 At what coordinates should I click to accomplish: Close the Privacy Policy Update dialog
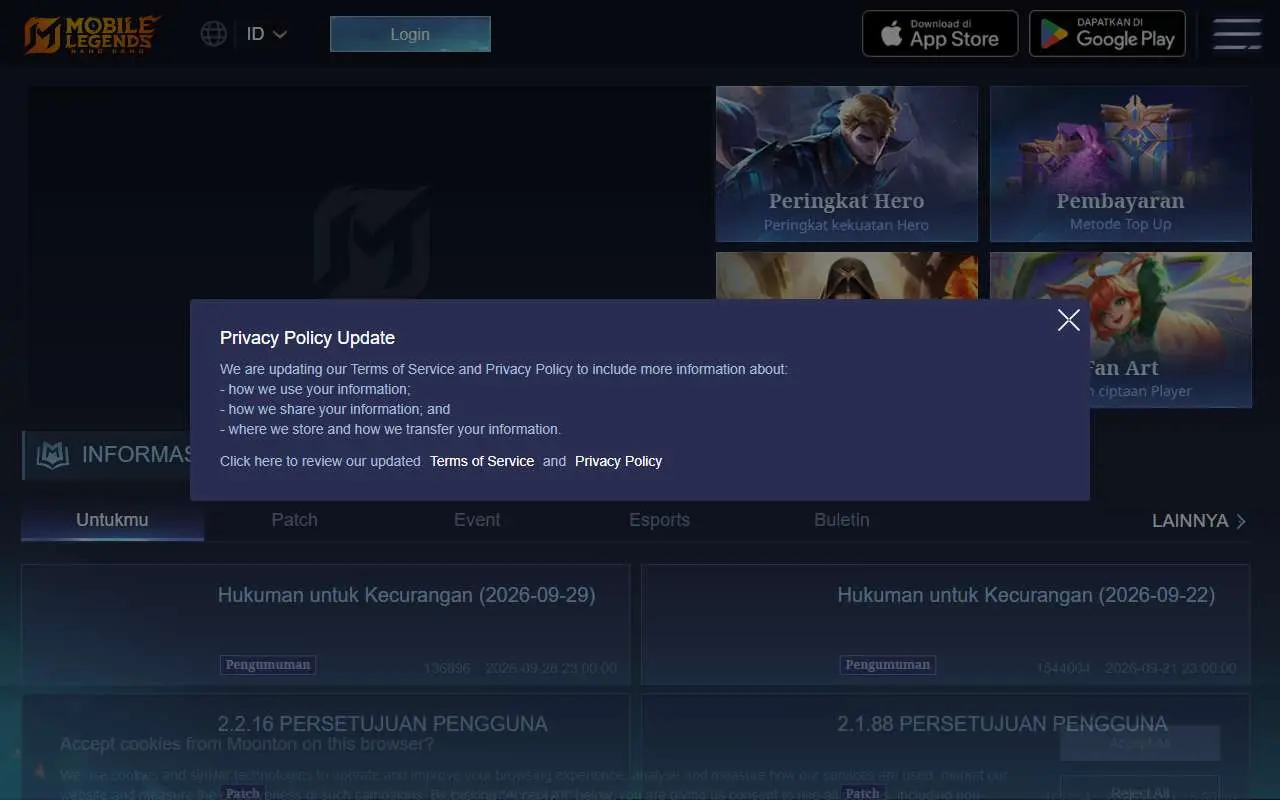pos(1068,320)
